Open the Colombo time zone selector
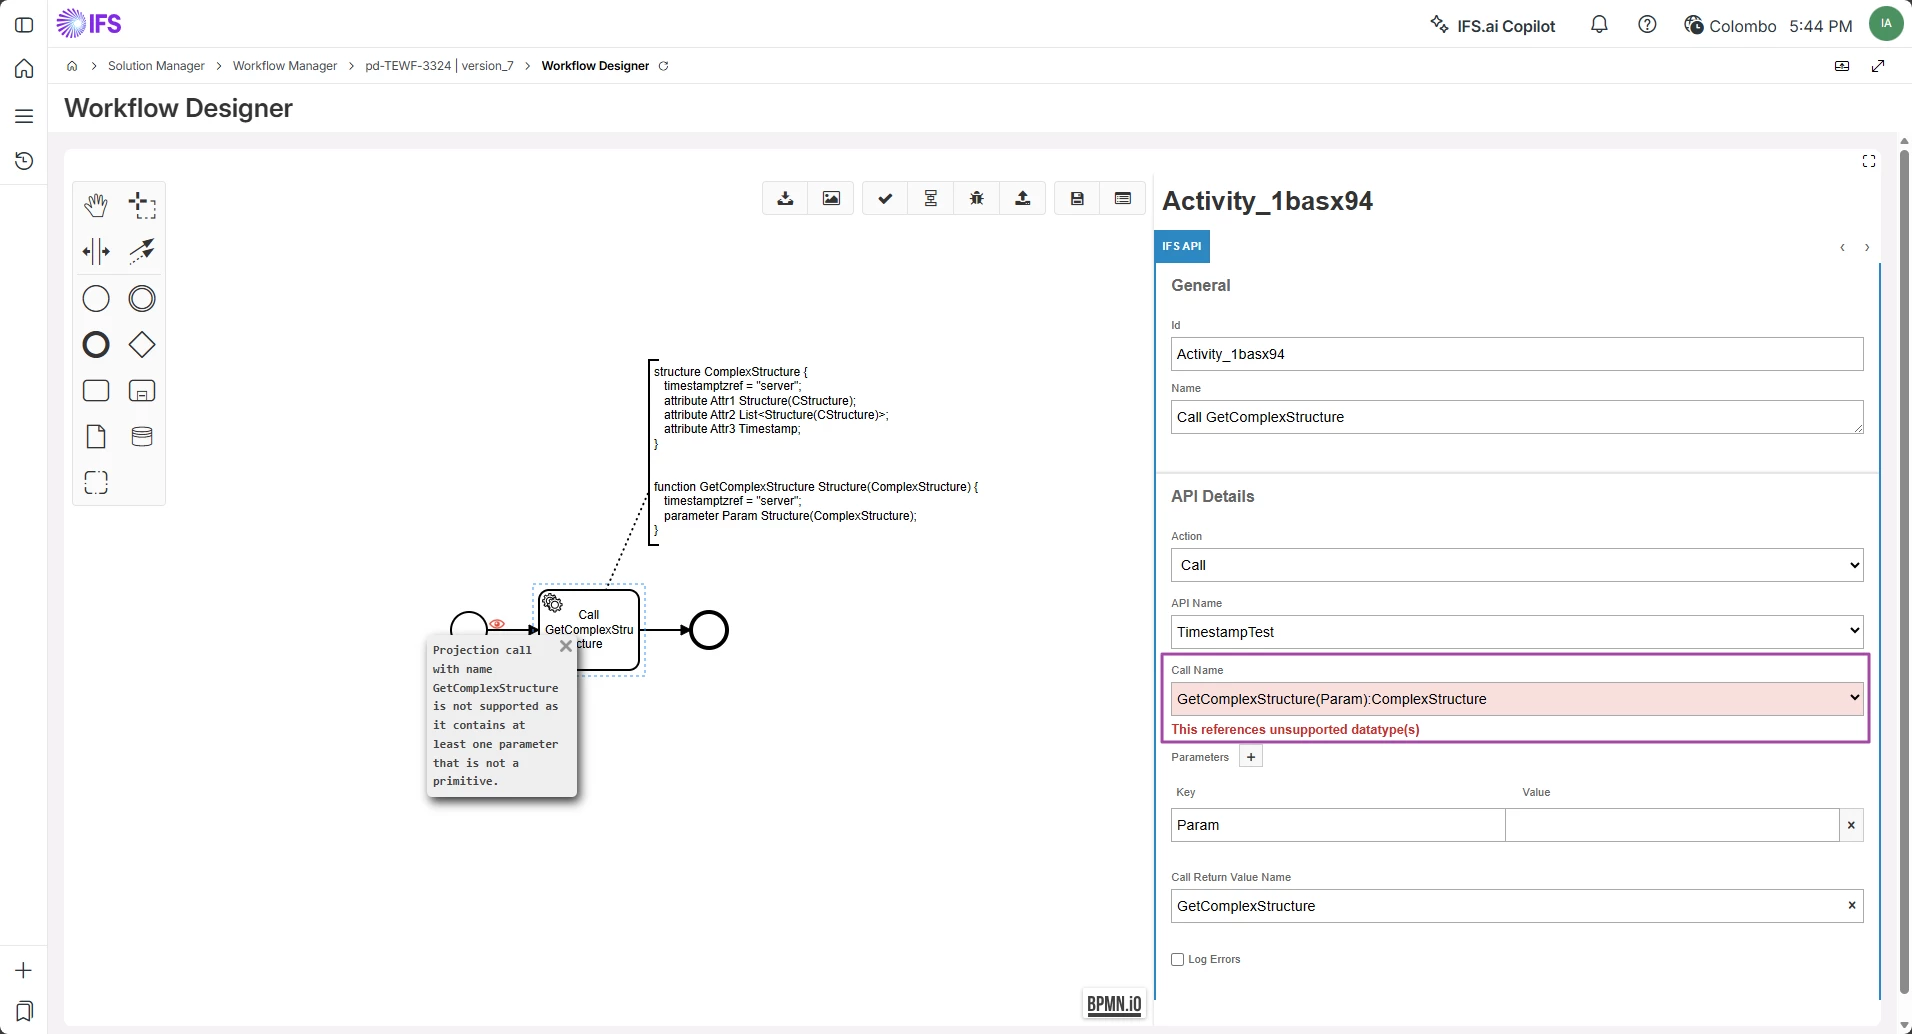This screenshot has height=1034, width=1912. pos(1730,26)
